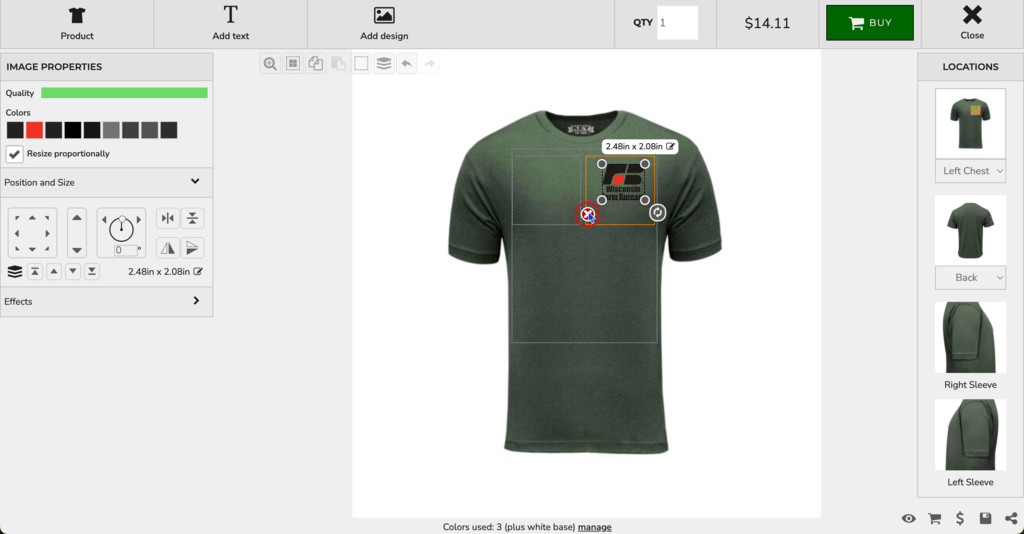This screenshot has height=534, width=1024.
Task: Uncheck Resize proportionally
Action: point(15,154)
